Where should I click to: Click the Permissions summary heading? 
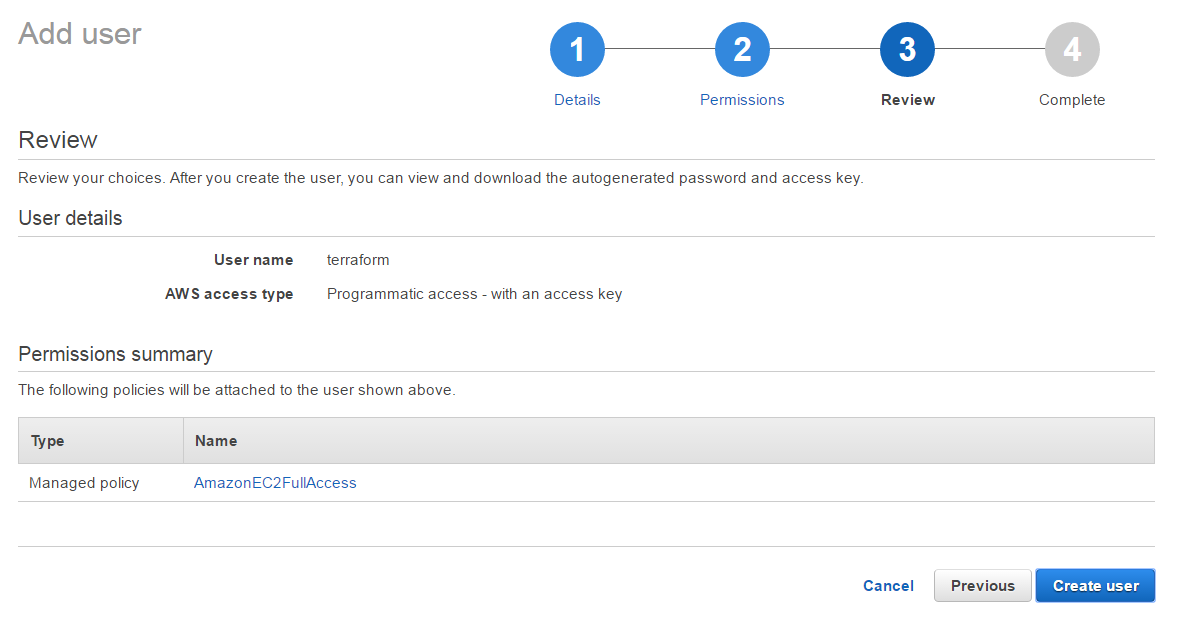click(116, 354)
